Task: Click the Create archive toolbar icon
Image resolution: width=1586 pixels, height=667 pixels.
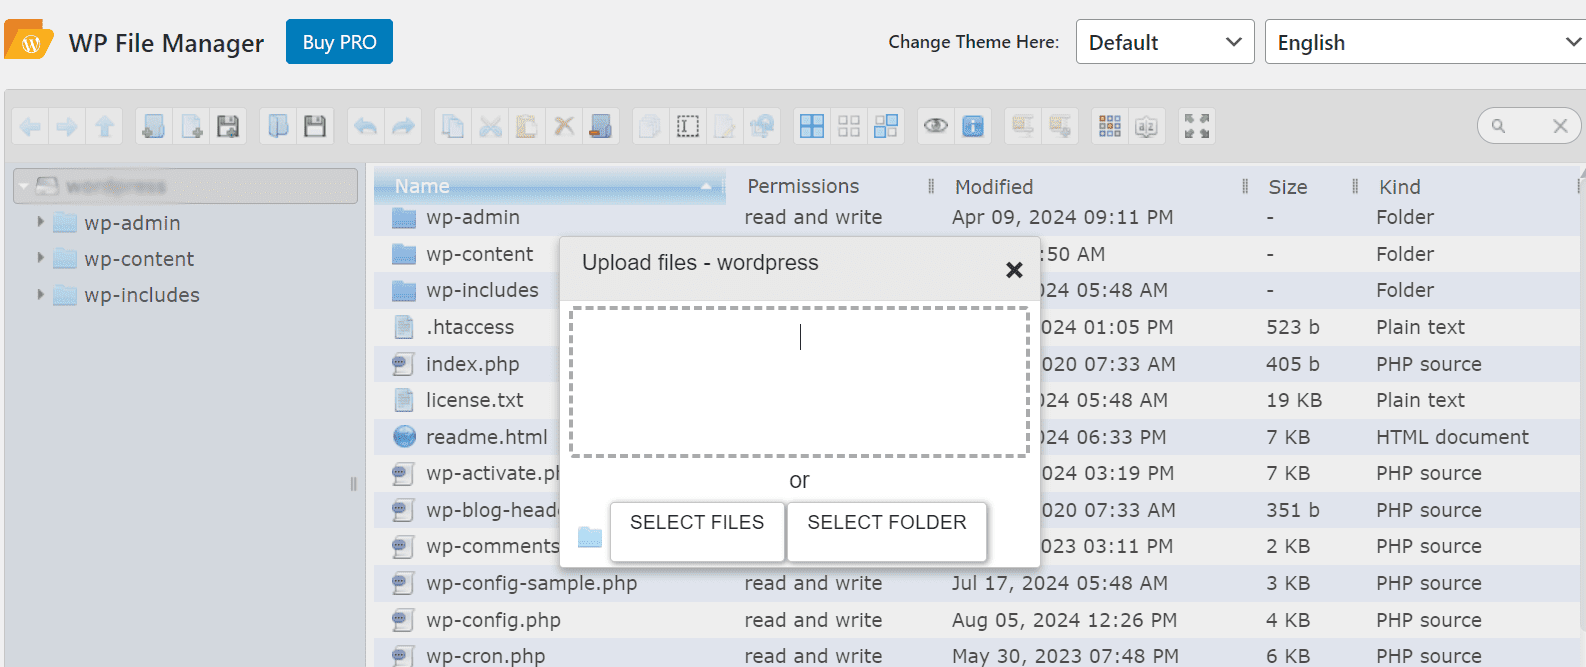Action: tap(1060, 126)
